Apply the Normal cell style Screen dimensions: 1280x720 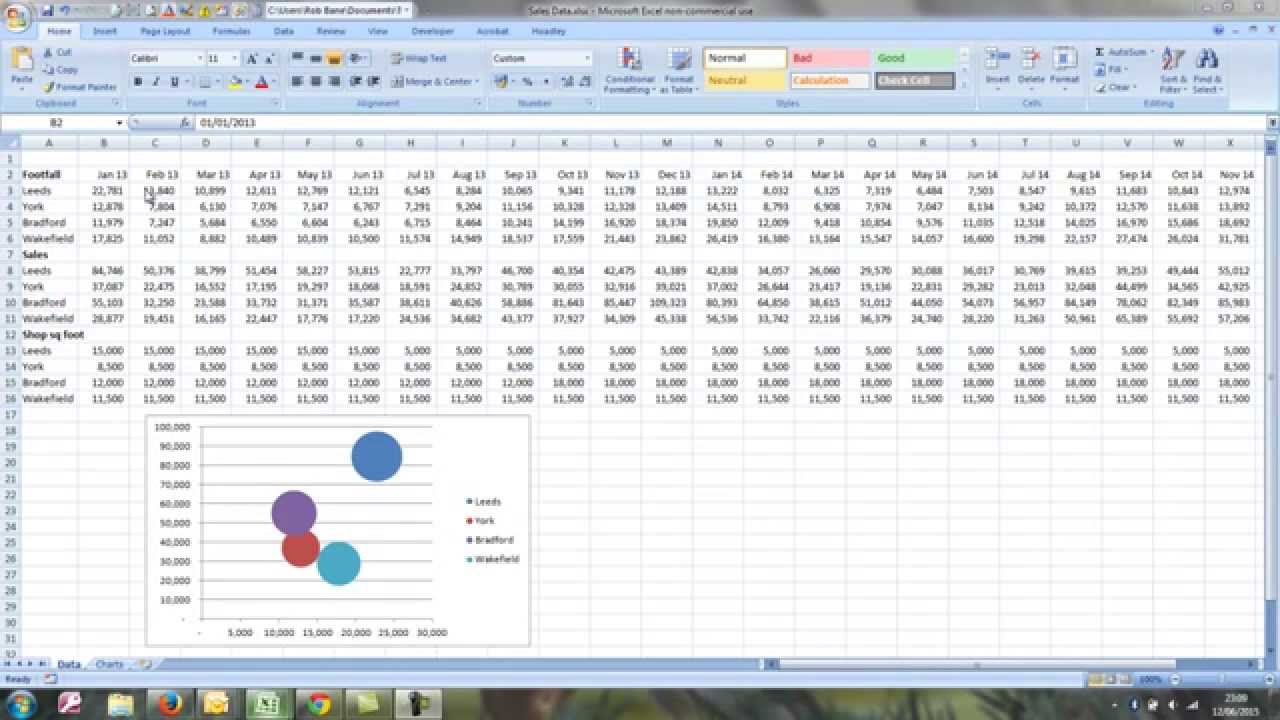point(745,59)
